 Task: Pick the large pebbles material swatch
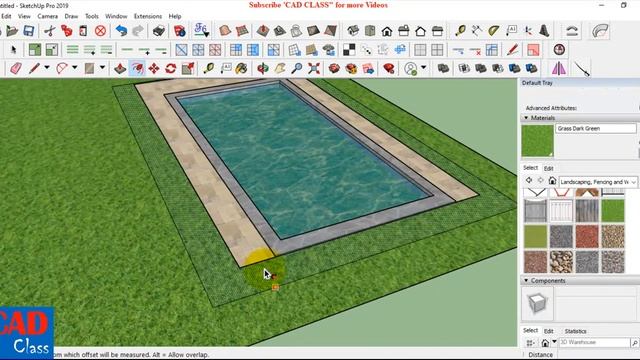[x=561, y=262]
